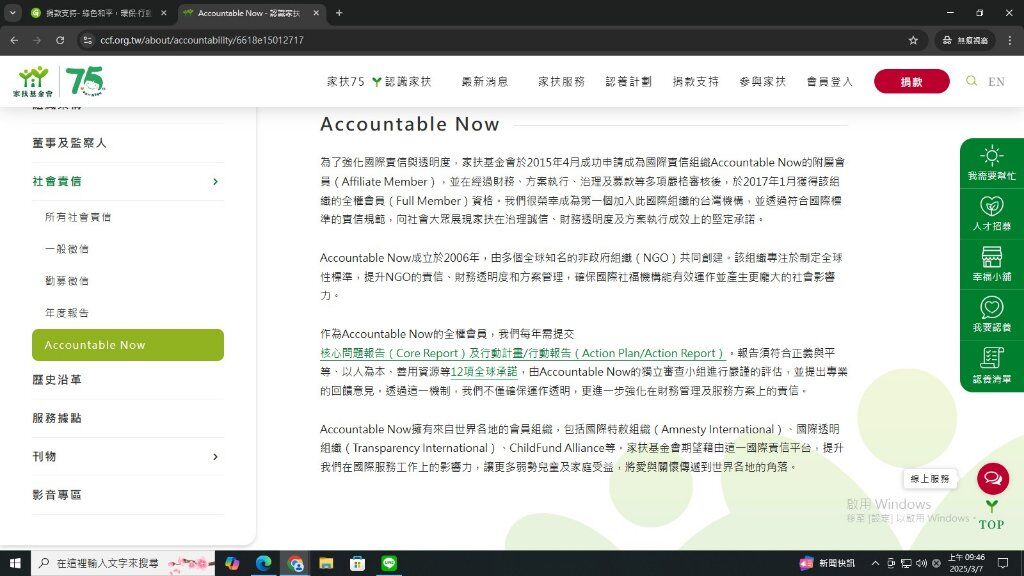Viewport: 1024px width, 576px height.
Task: Select 服務據點 in the sidebar
Action: (57, 418)
